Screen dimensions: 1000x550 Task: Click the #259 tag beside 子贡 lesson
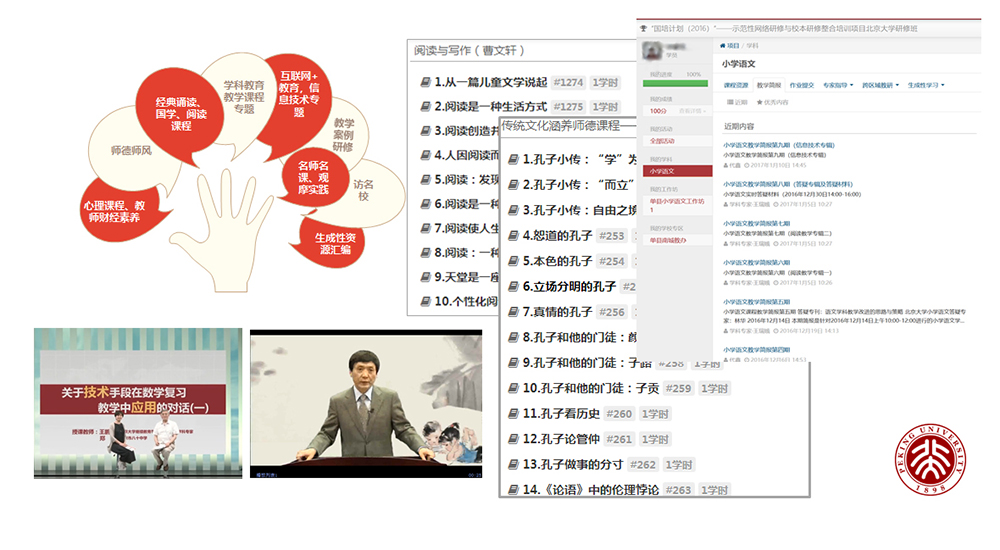679,389
